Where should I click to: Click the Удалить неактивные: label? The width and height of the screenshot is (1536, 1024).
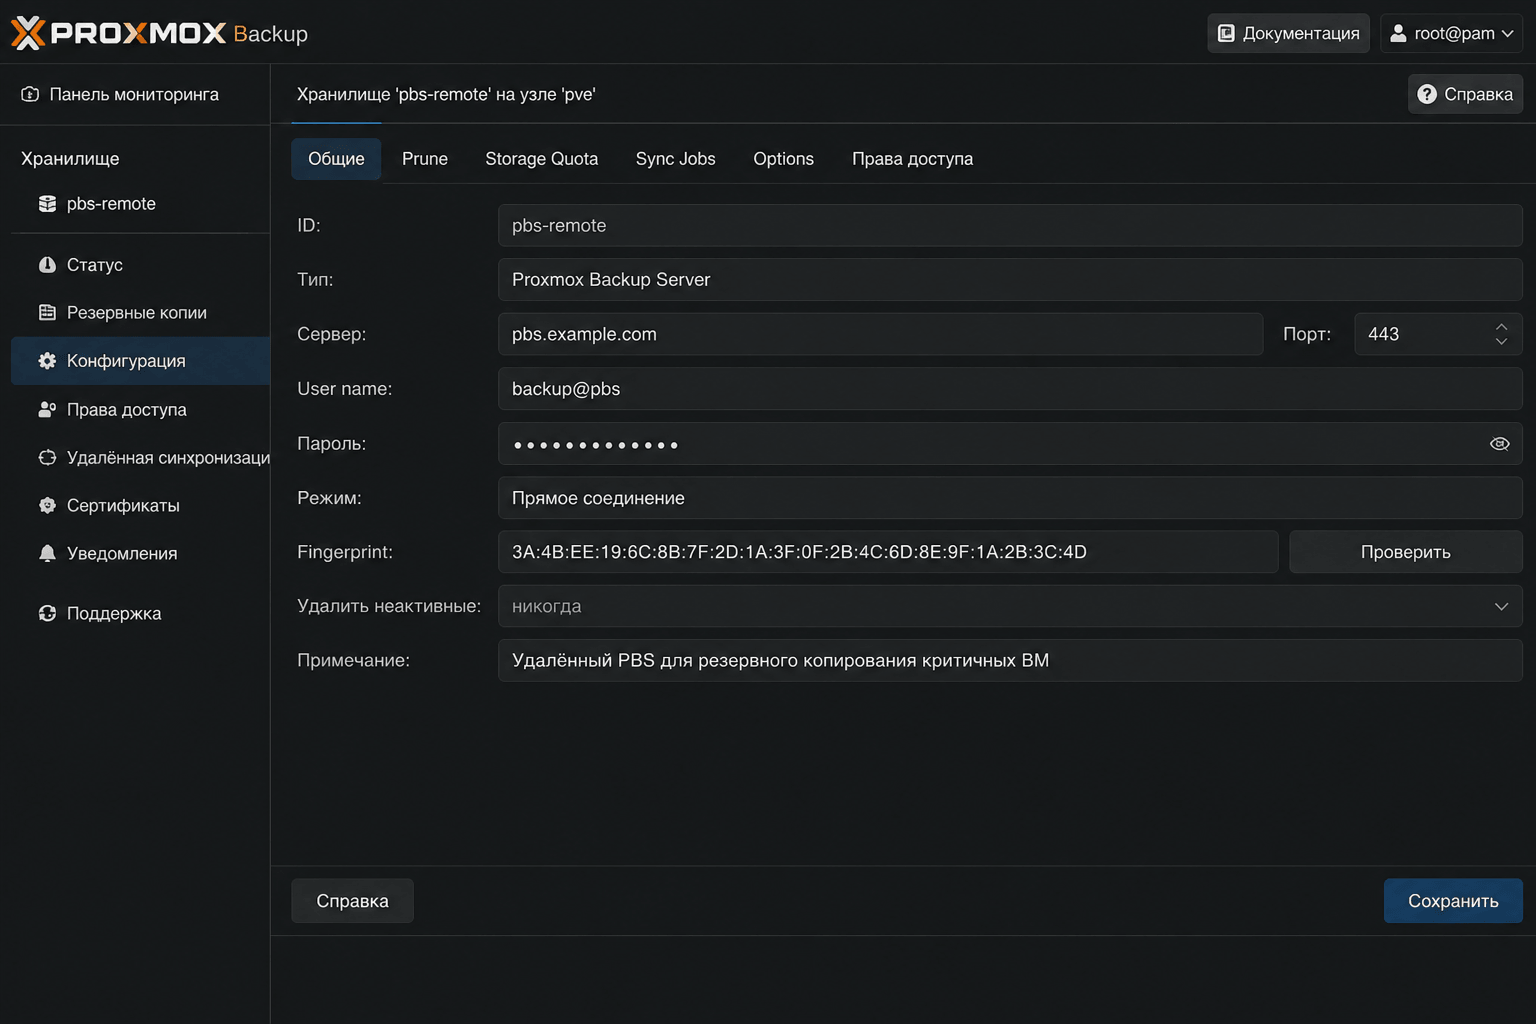point(389,607)
